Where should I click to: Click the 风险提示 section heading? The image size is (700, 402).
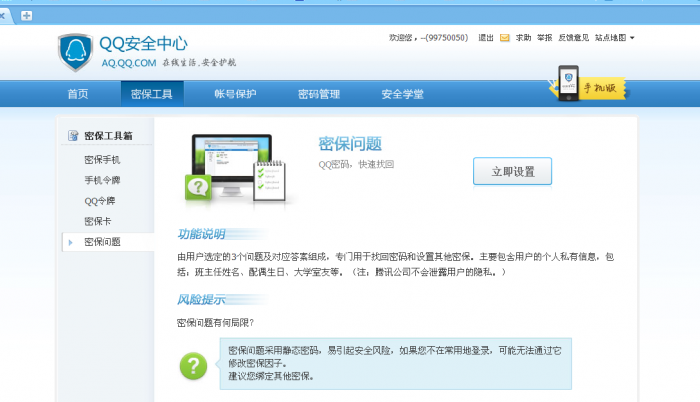point(201,299)
